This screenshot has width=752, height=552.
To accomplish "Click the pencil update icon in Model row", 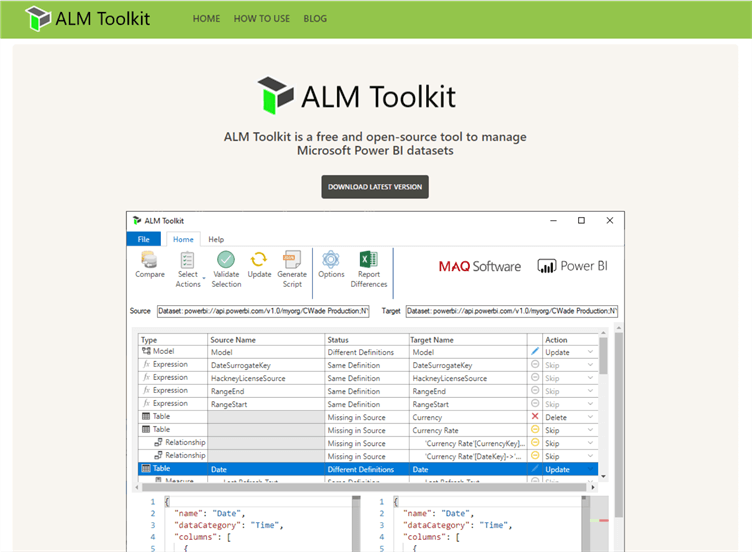I will 535,352.
